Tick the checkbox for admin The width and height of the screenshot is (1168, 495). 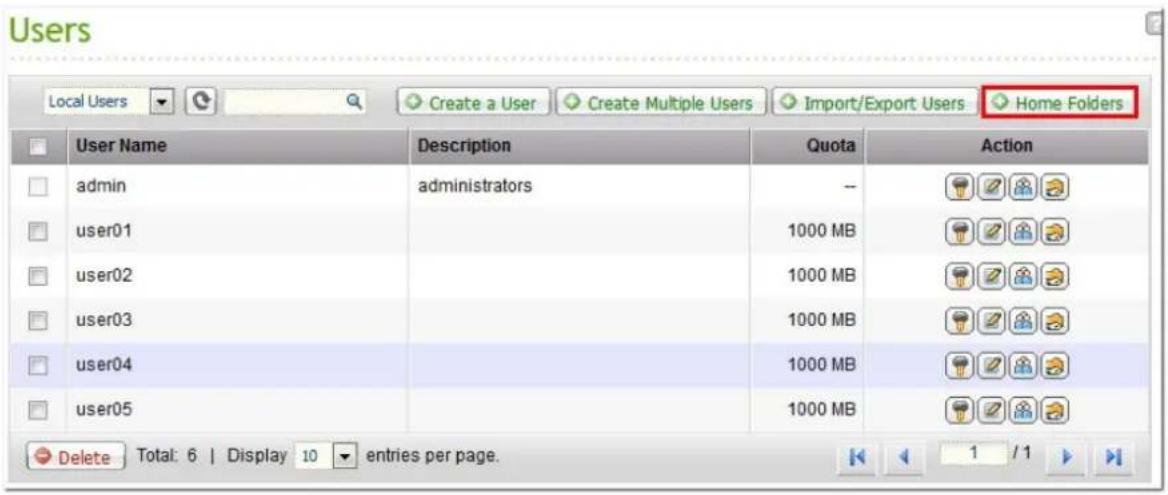pyautogui.click(x=37, y=188)
